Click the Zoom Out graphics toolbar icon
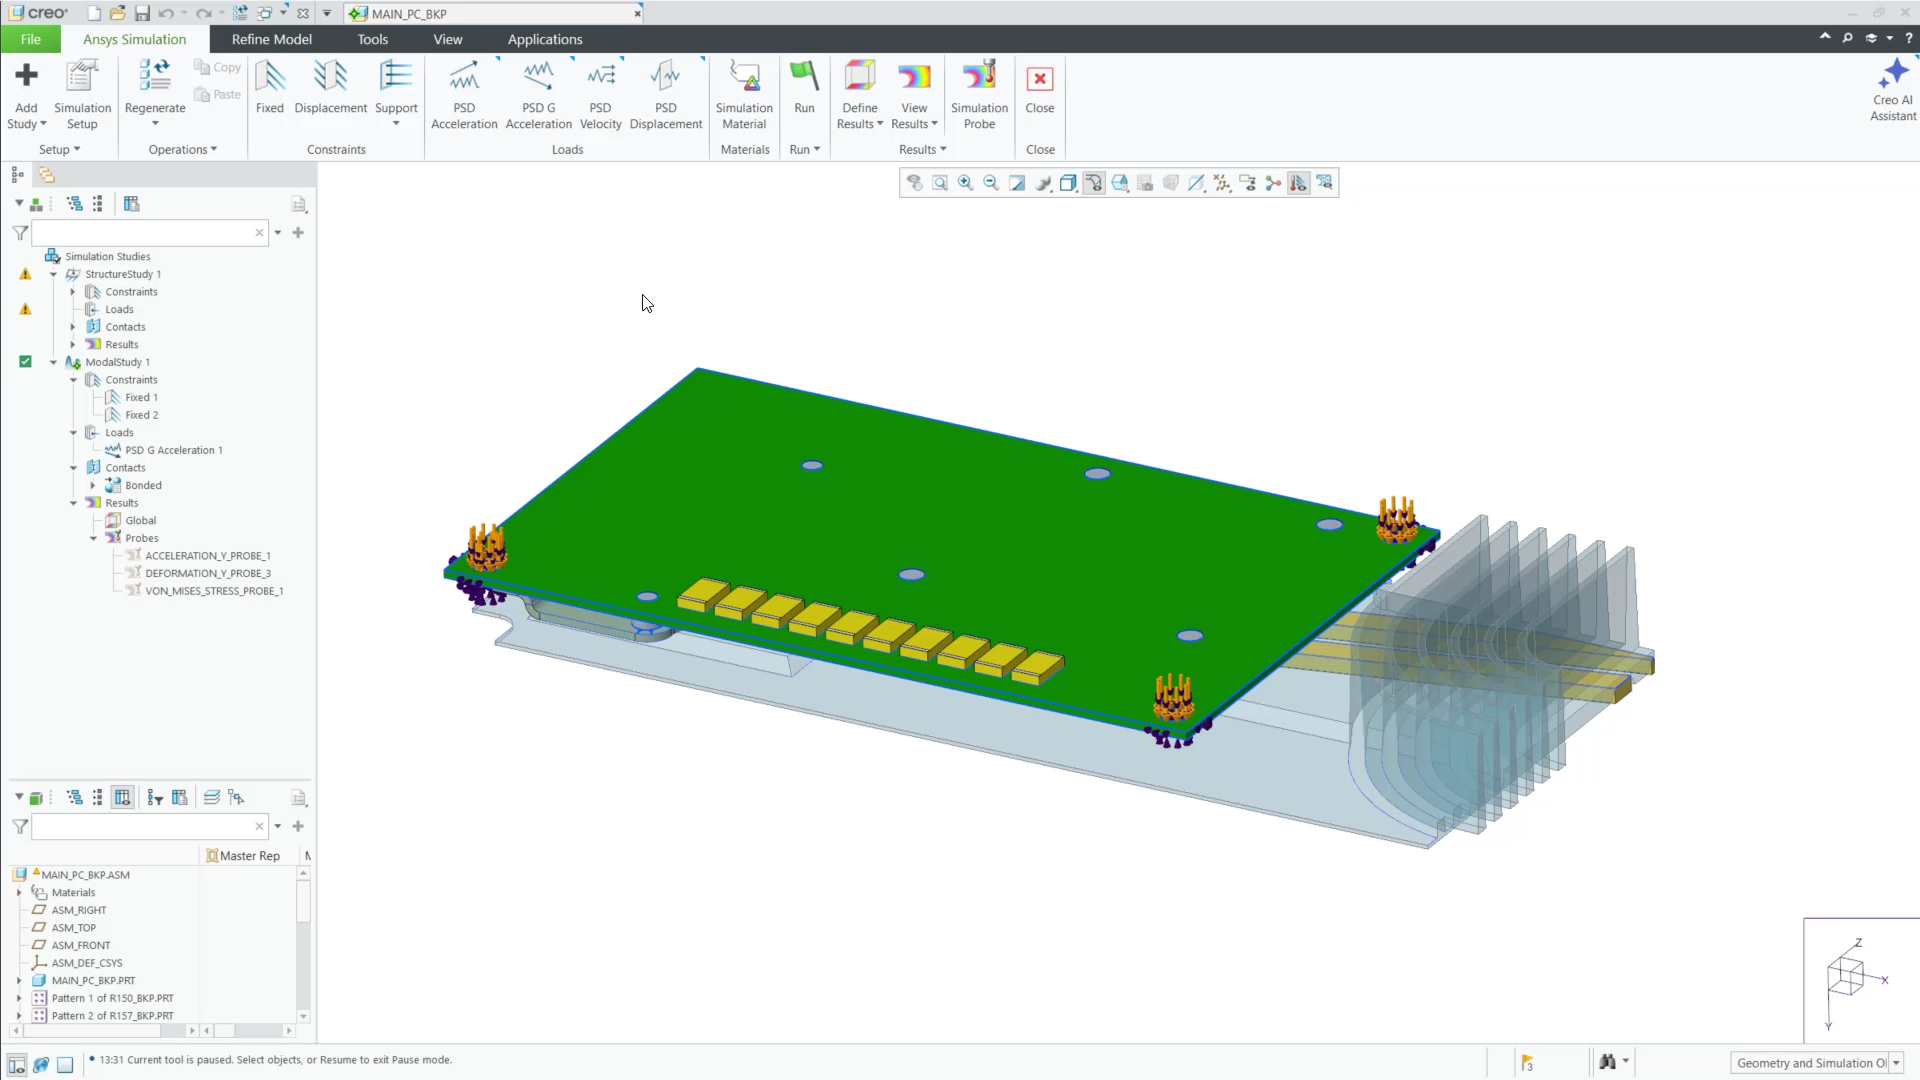Screen dimensions: 1920x1080 click(x=991, y=183)
